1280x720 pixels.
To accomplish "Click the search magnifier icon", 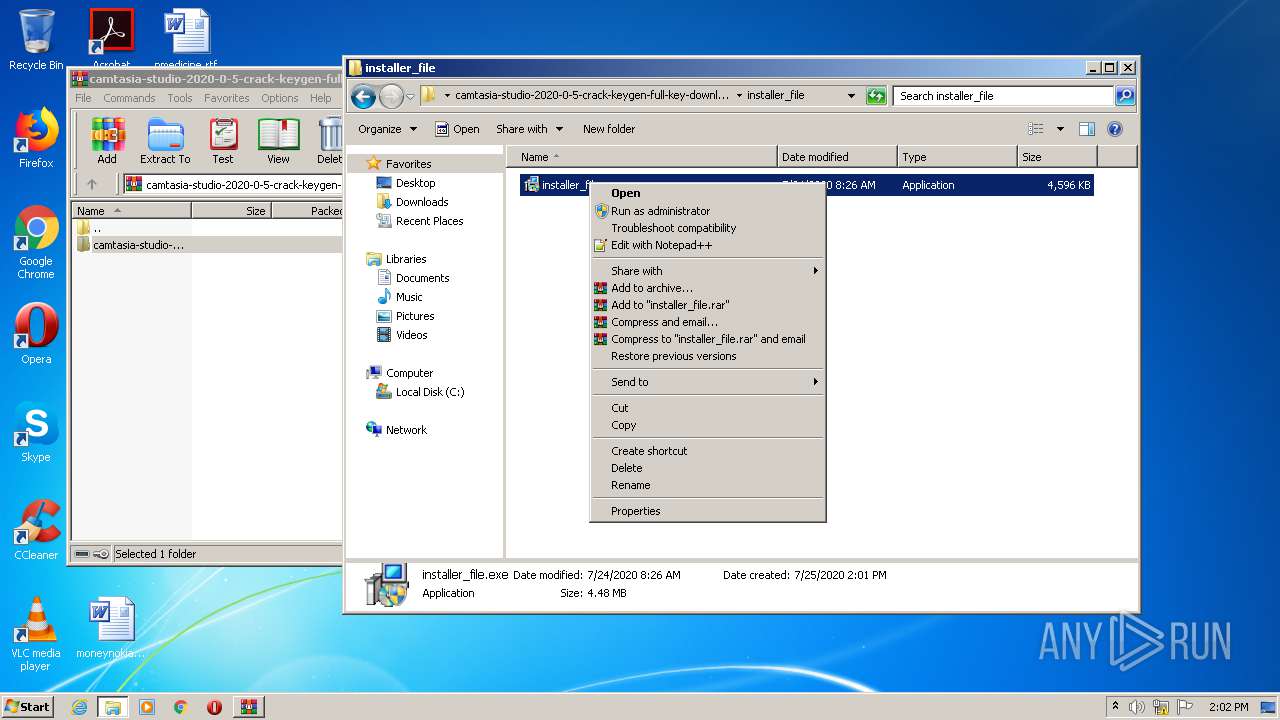I will 1125,96.
